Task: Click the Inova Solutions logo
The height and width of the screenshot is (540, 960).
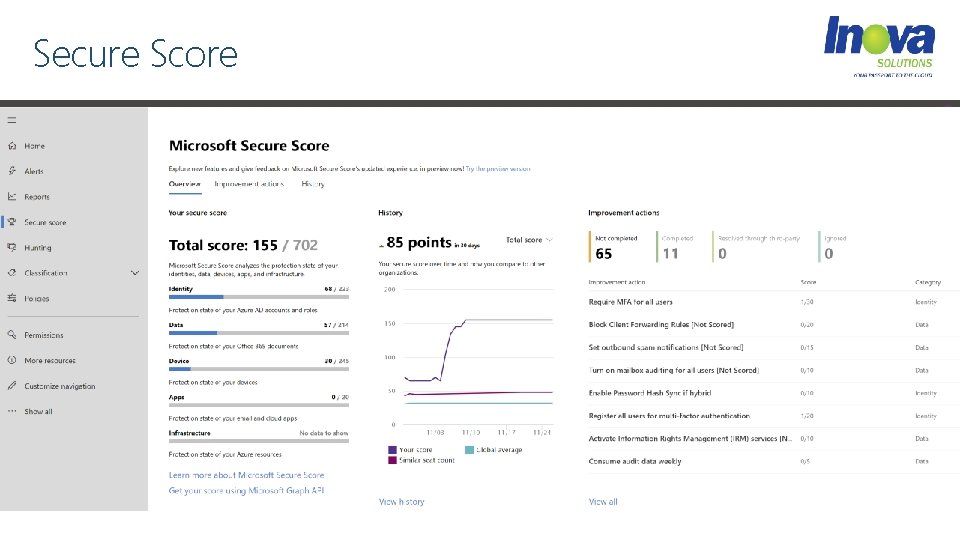Action: [879, 46]
